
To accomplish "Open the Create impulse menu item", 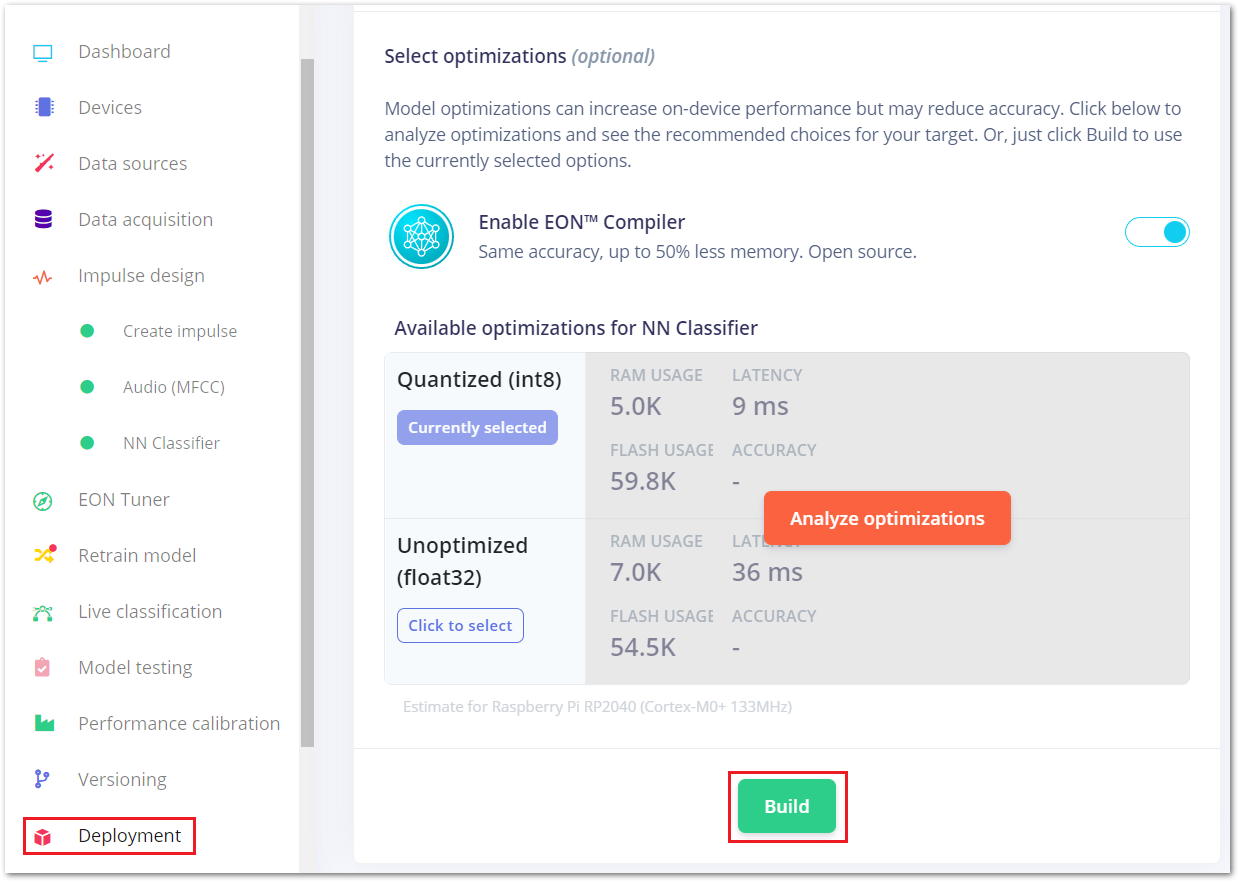I will 180,331.
